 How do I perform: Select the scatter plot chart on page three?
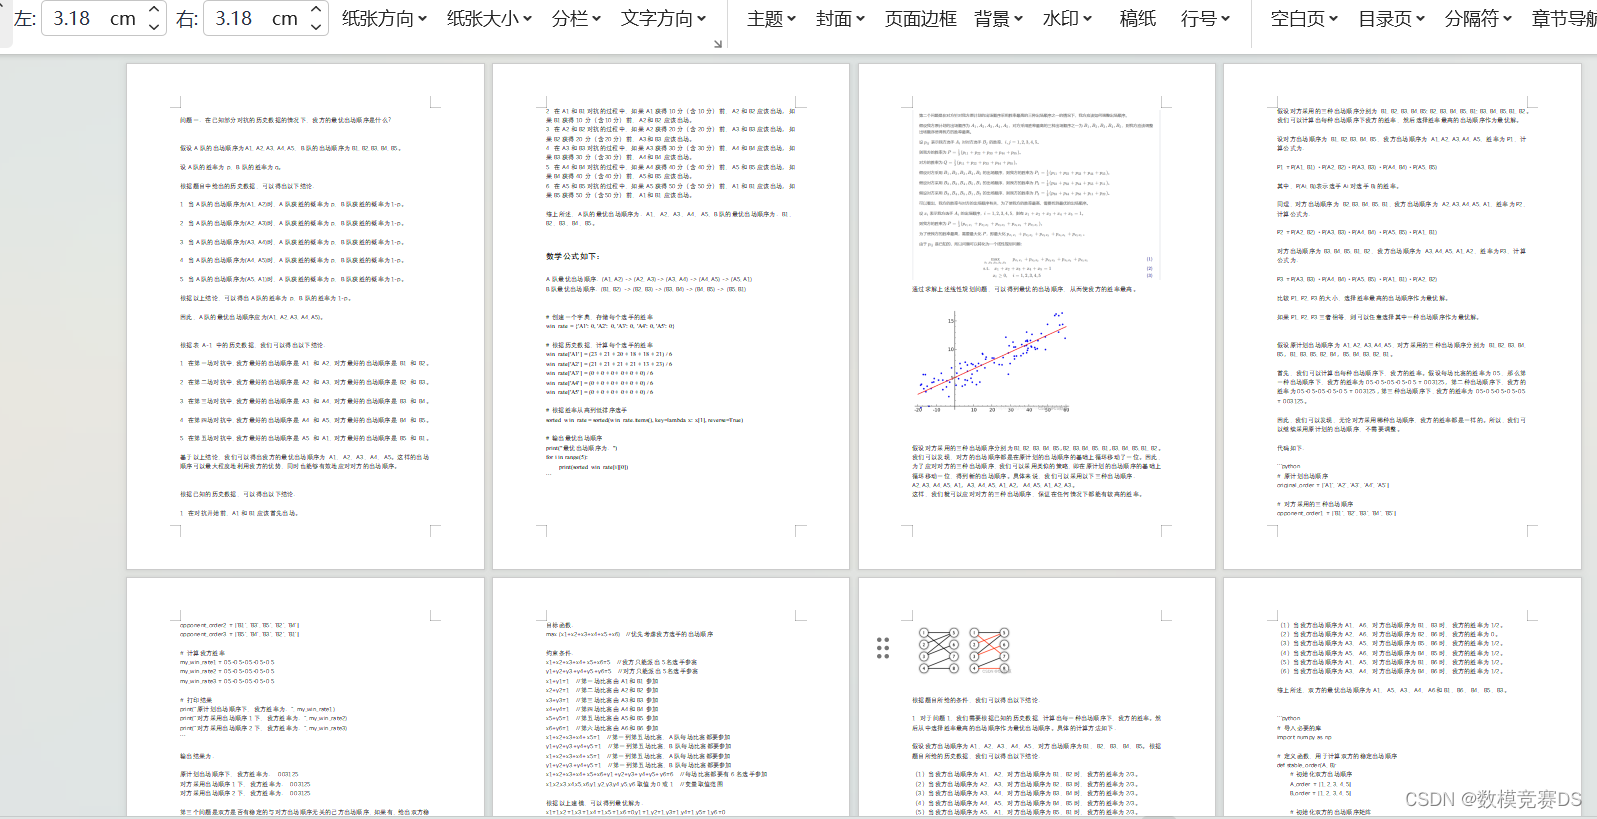point(992,359)
